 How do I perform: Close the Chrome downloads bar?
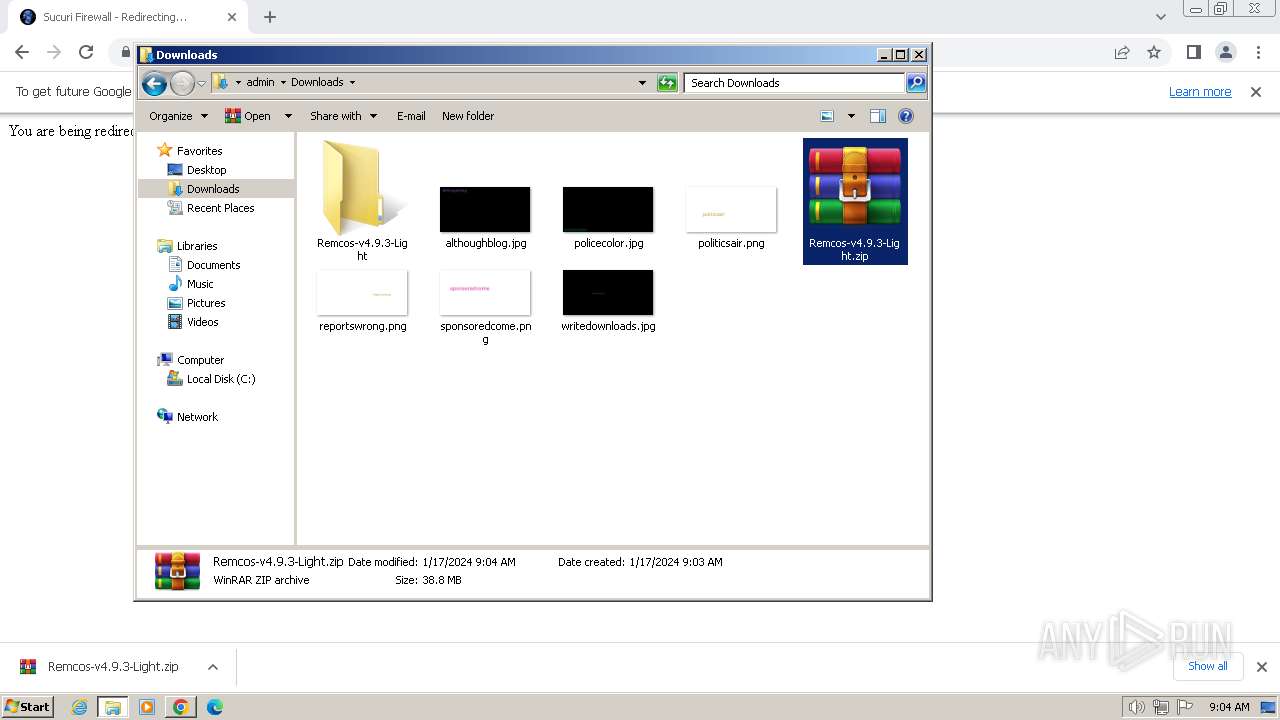click(x=1261, y=667)
